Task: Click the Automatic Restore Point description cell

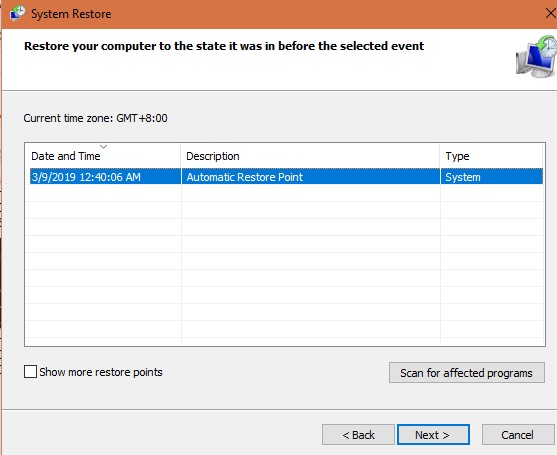Action: tap(310, 177)
